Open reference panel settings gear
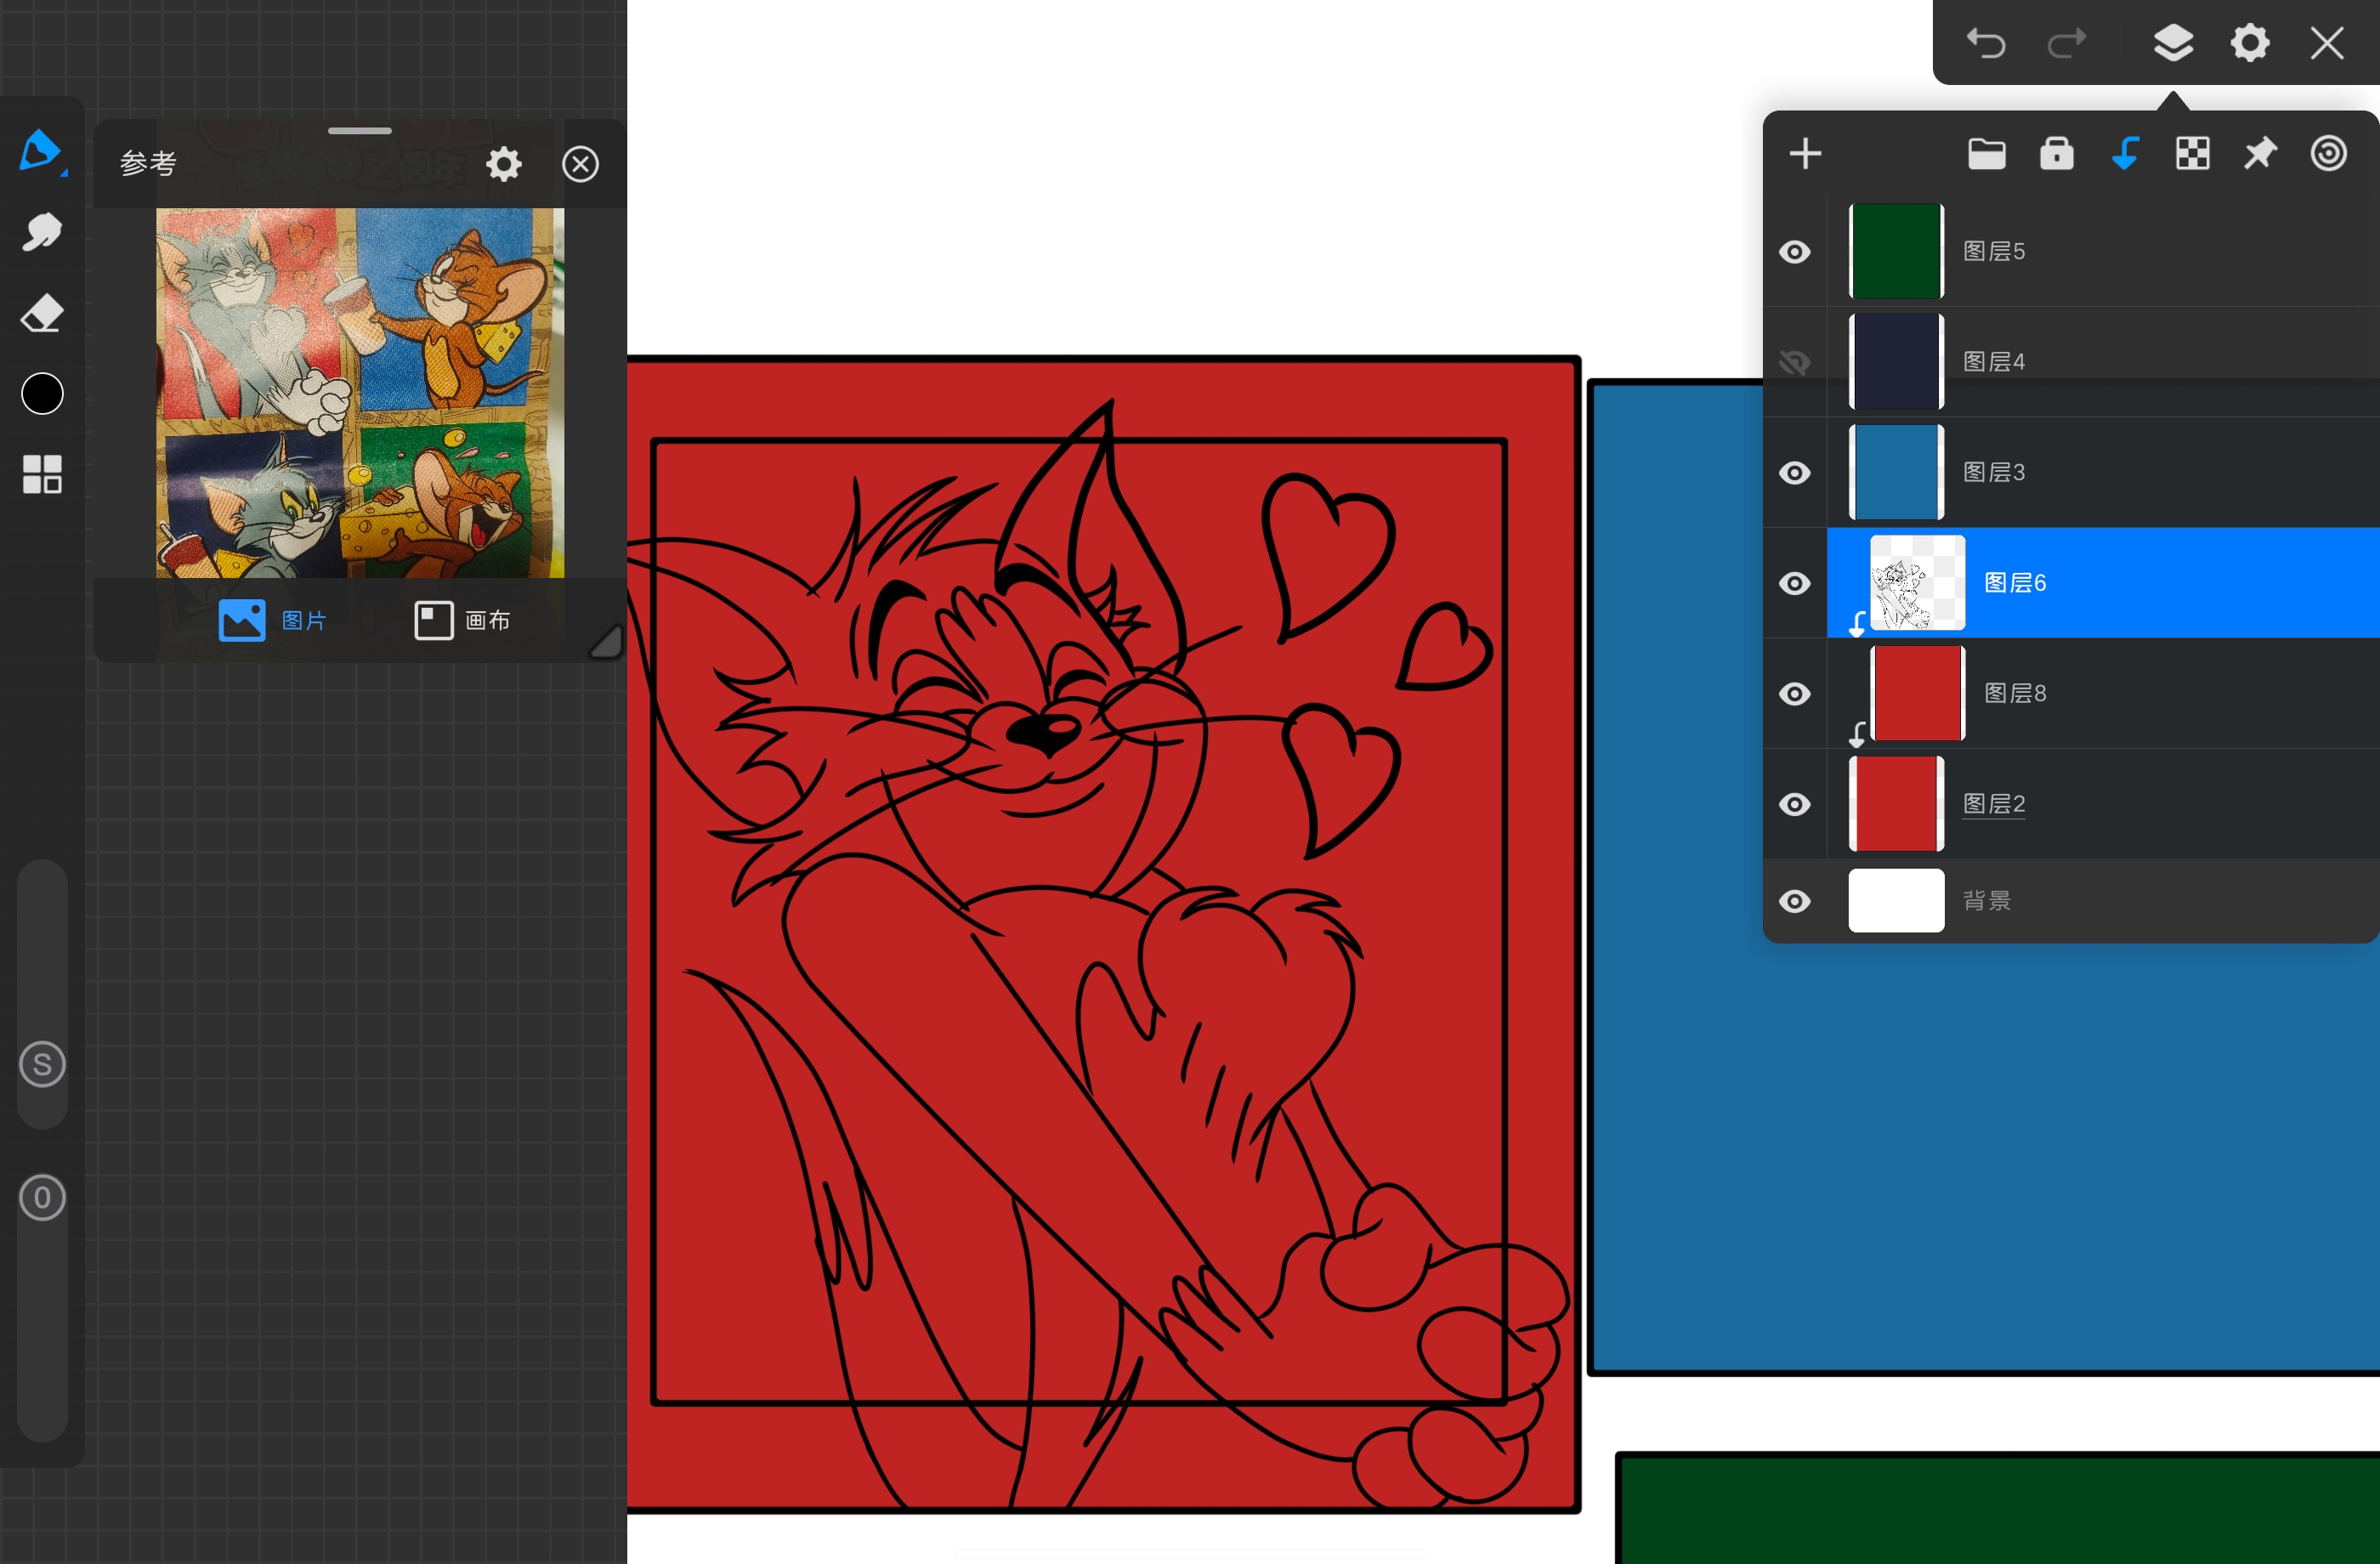This screenshot has width=2380, height=1564. tap(504, 164)
